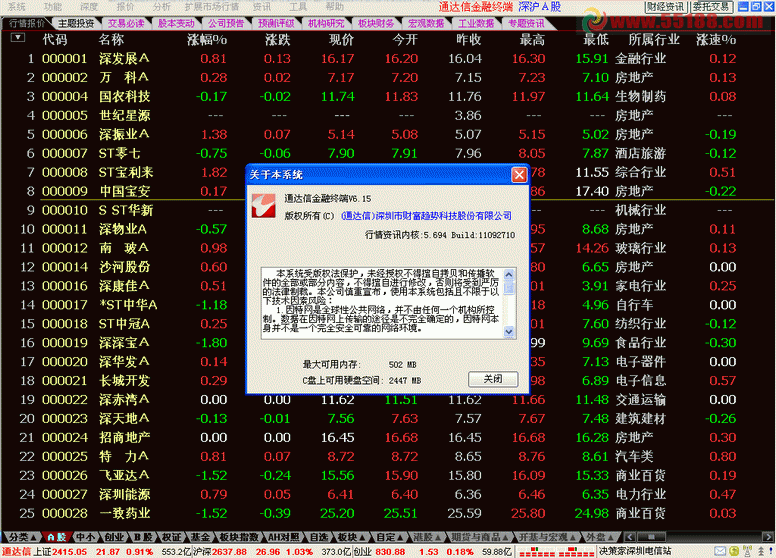The width and height of the screenshot is (776, 558).
Task: Expand the 期货与商品 bottom tab menu
Action: [478, 537]
